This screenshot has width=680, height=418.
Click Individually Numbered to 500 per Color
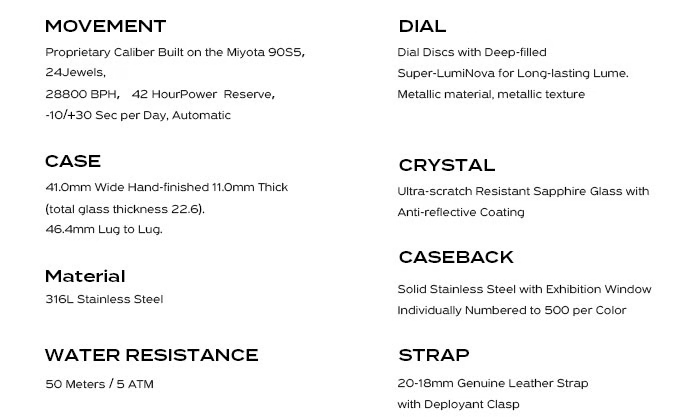(x=512, y=310)
